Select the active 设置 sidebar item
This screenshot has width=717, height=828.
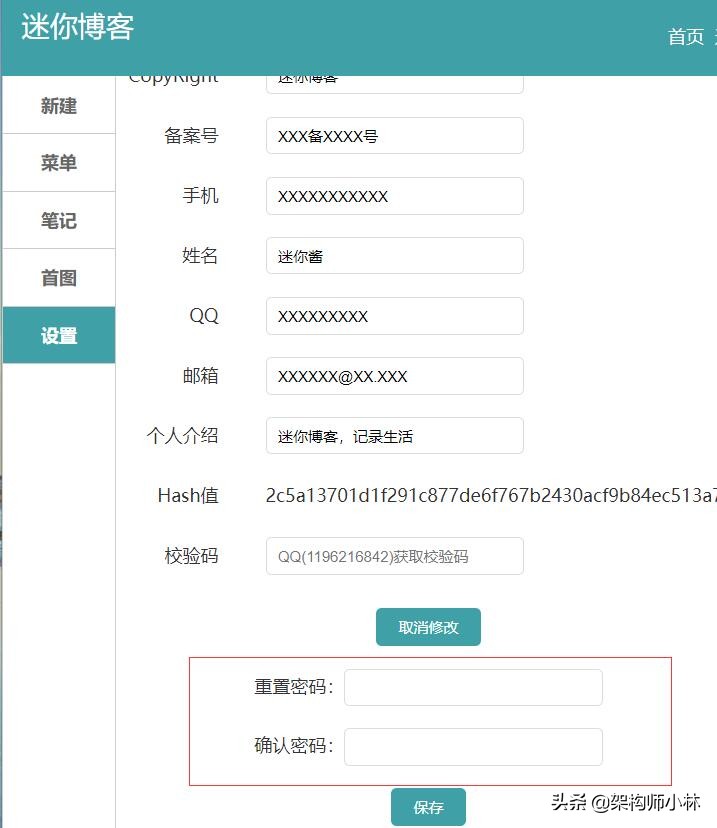59,335
